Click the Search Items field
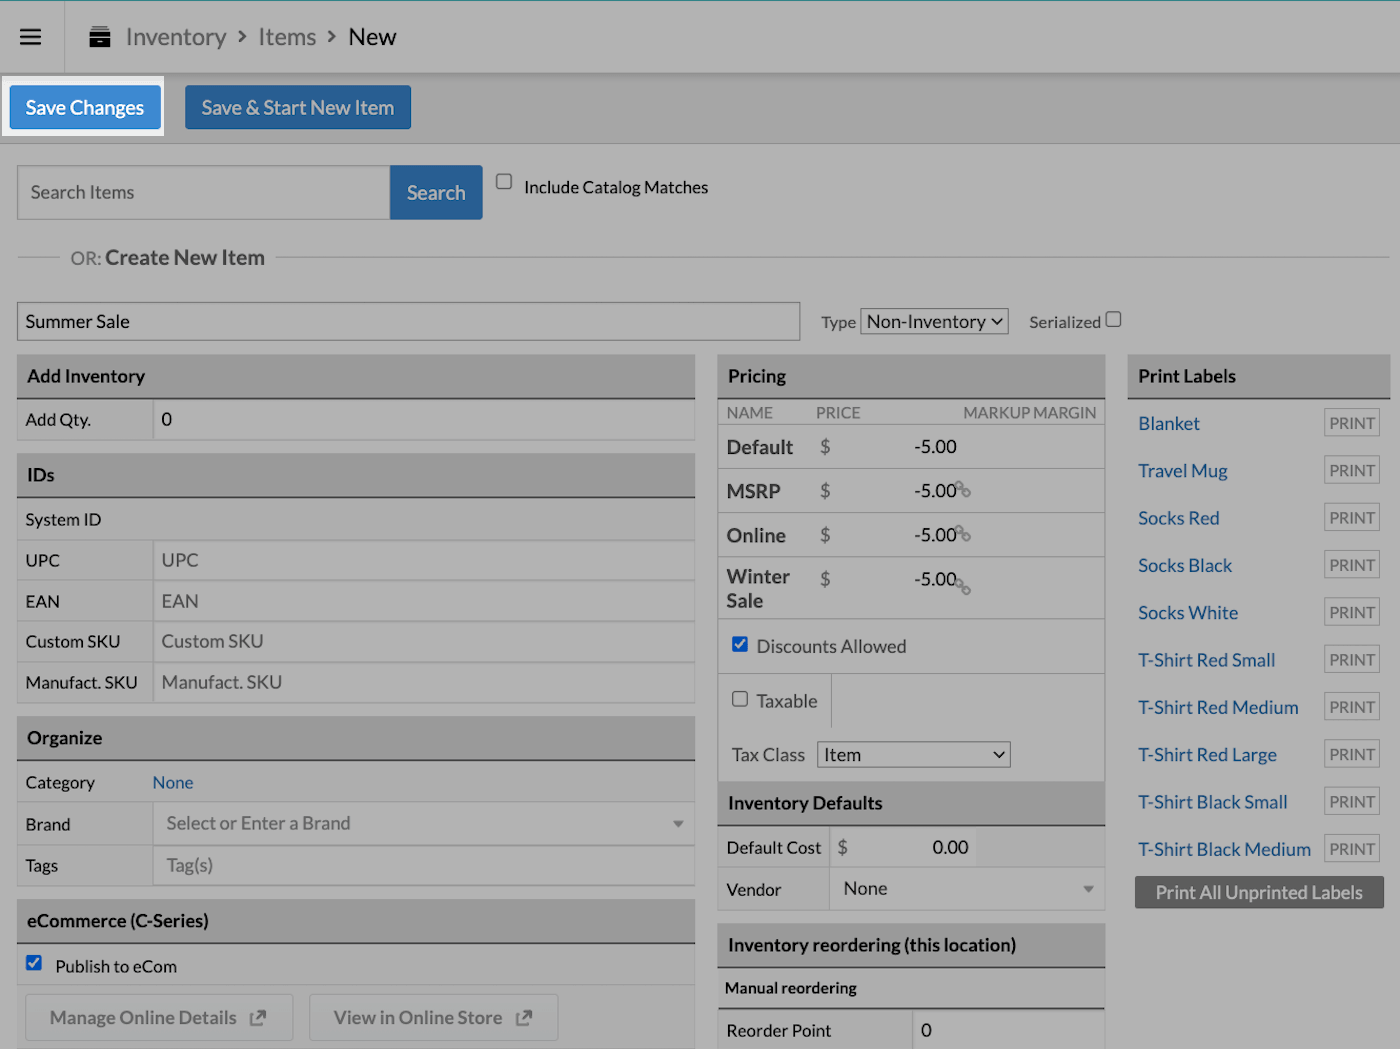 [204, 192]
